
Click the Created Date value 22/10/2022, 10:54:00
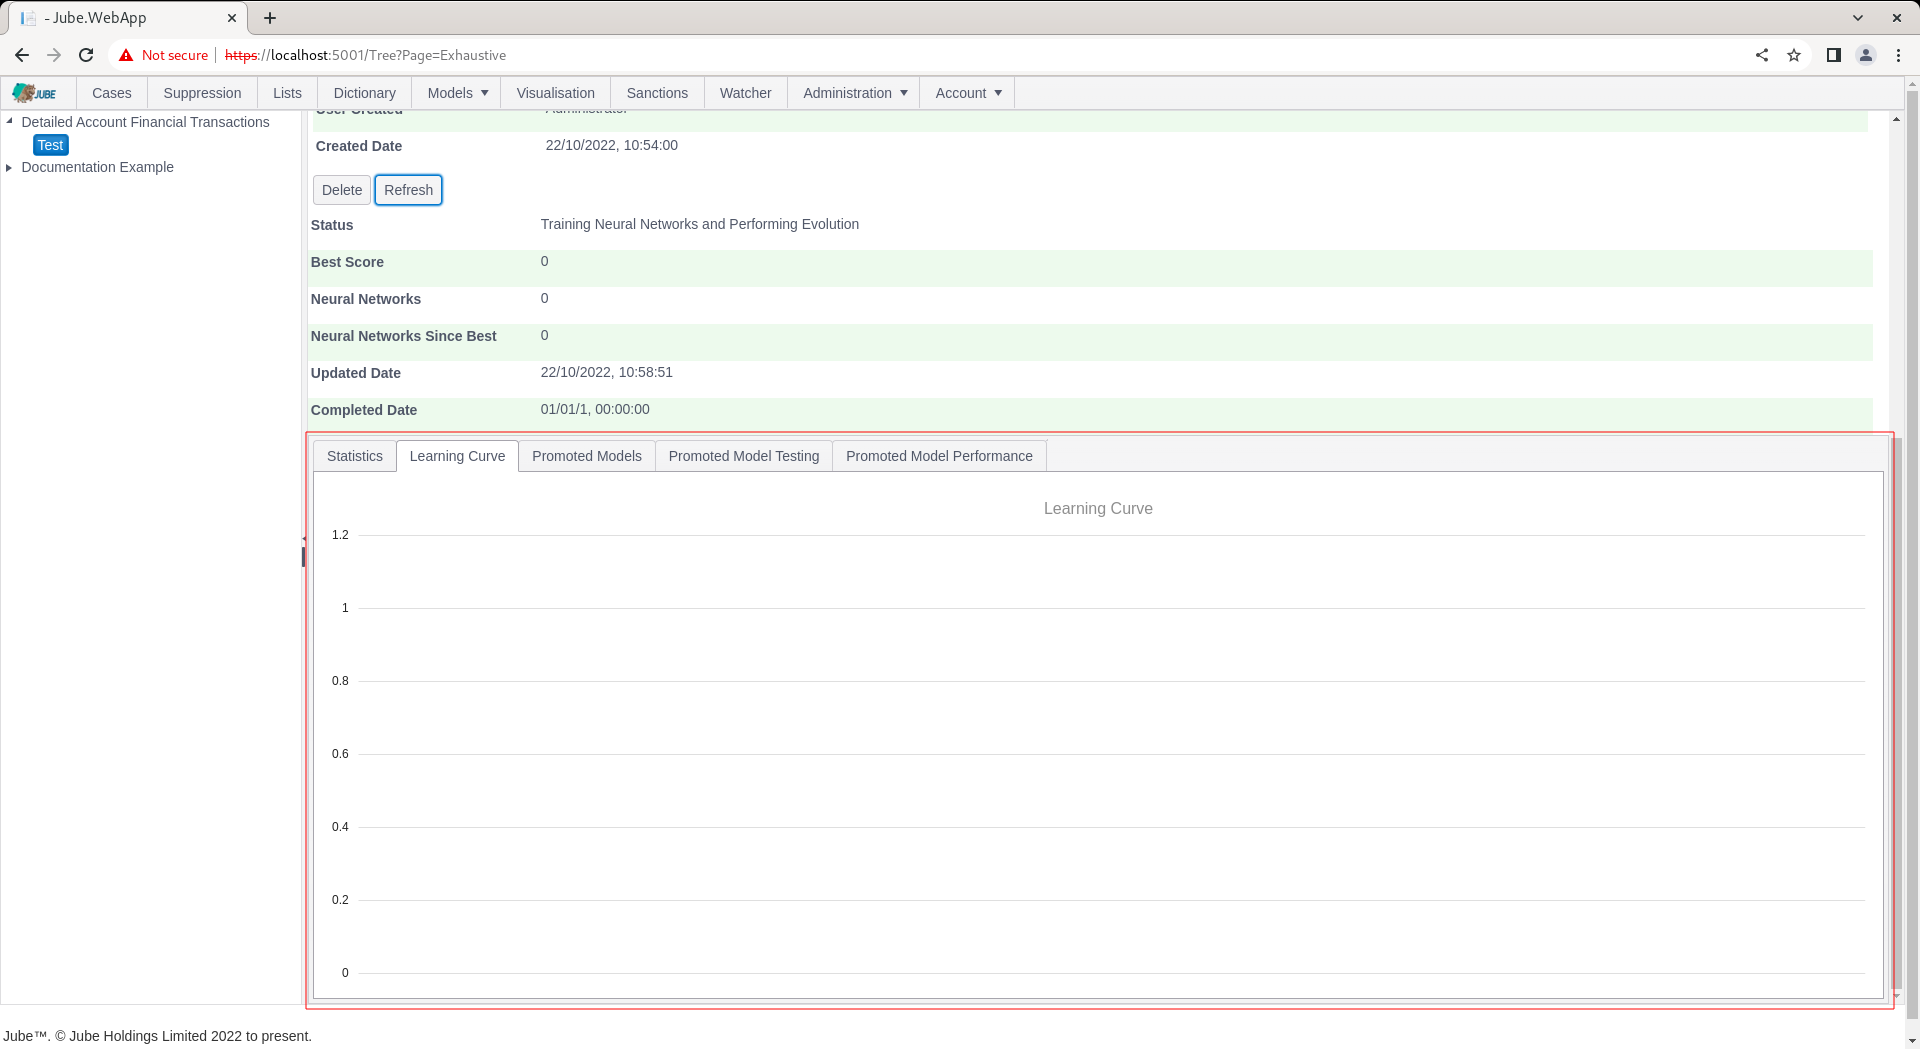pos(611,145)
